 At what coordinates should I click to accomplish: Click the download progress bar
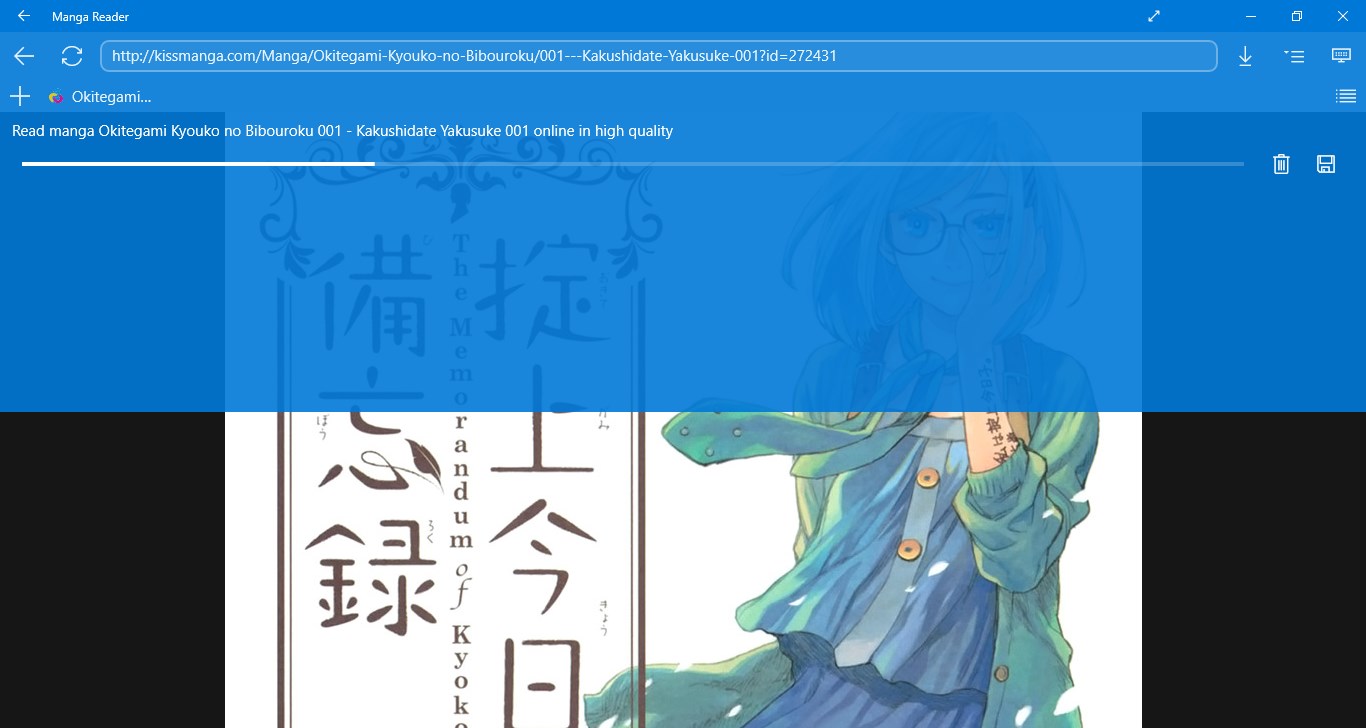[x=632, y=164]
